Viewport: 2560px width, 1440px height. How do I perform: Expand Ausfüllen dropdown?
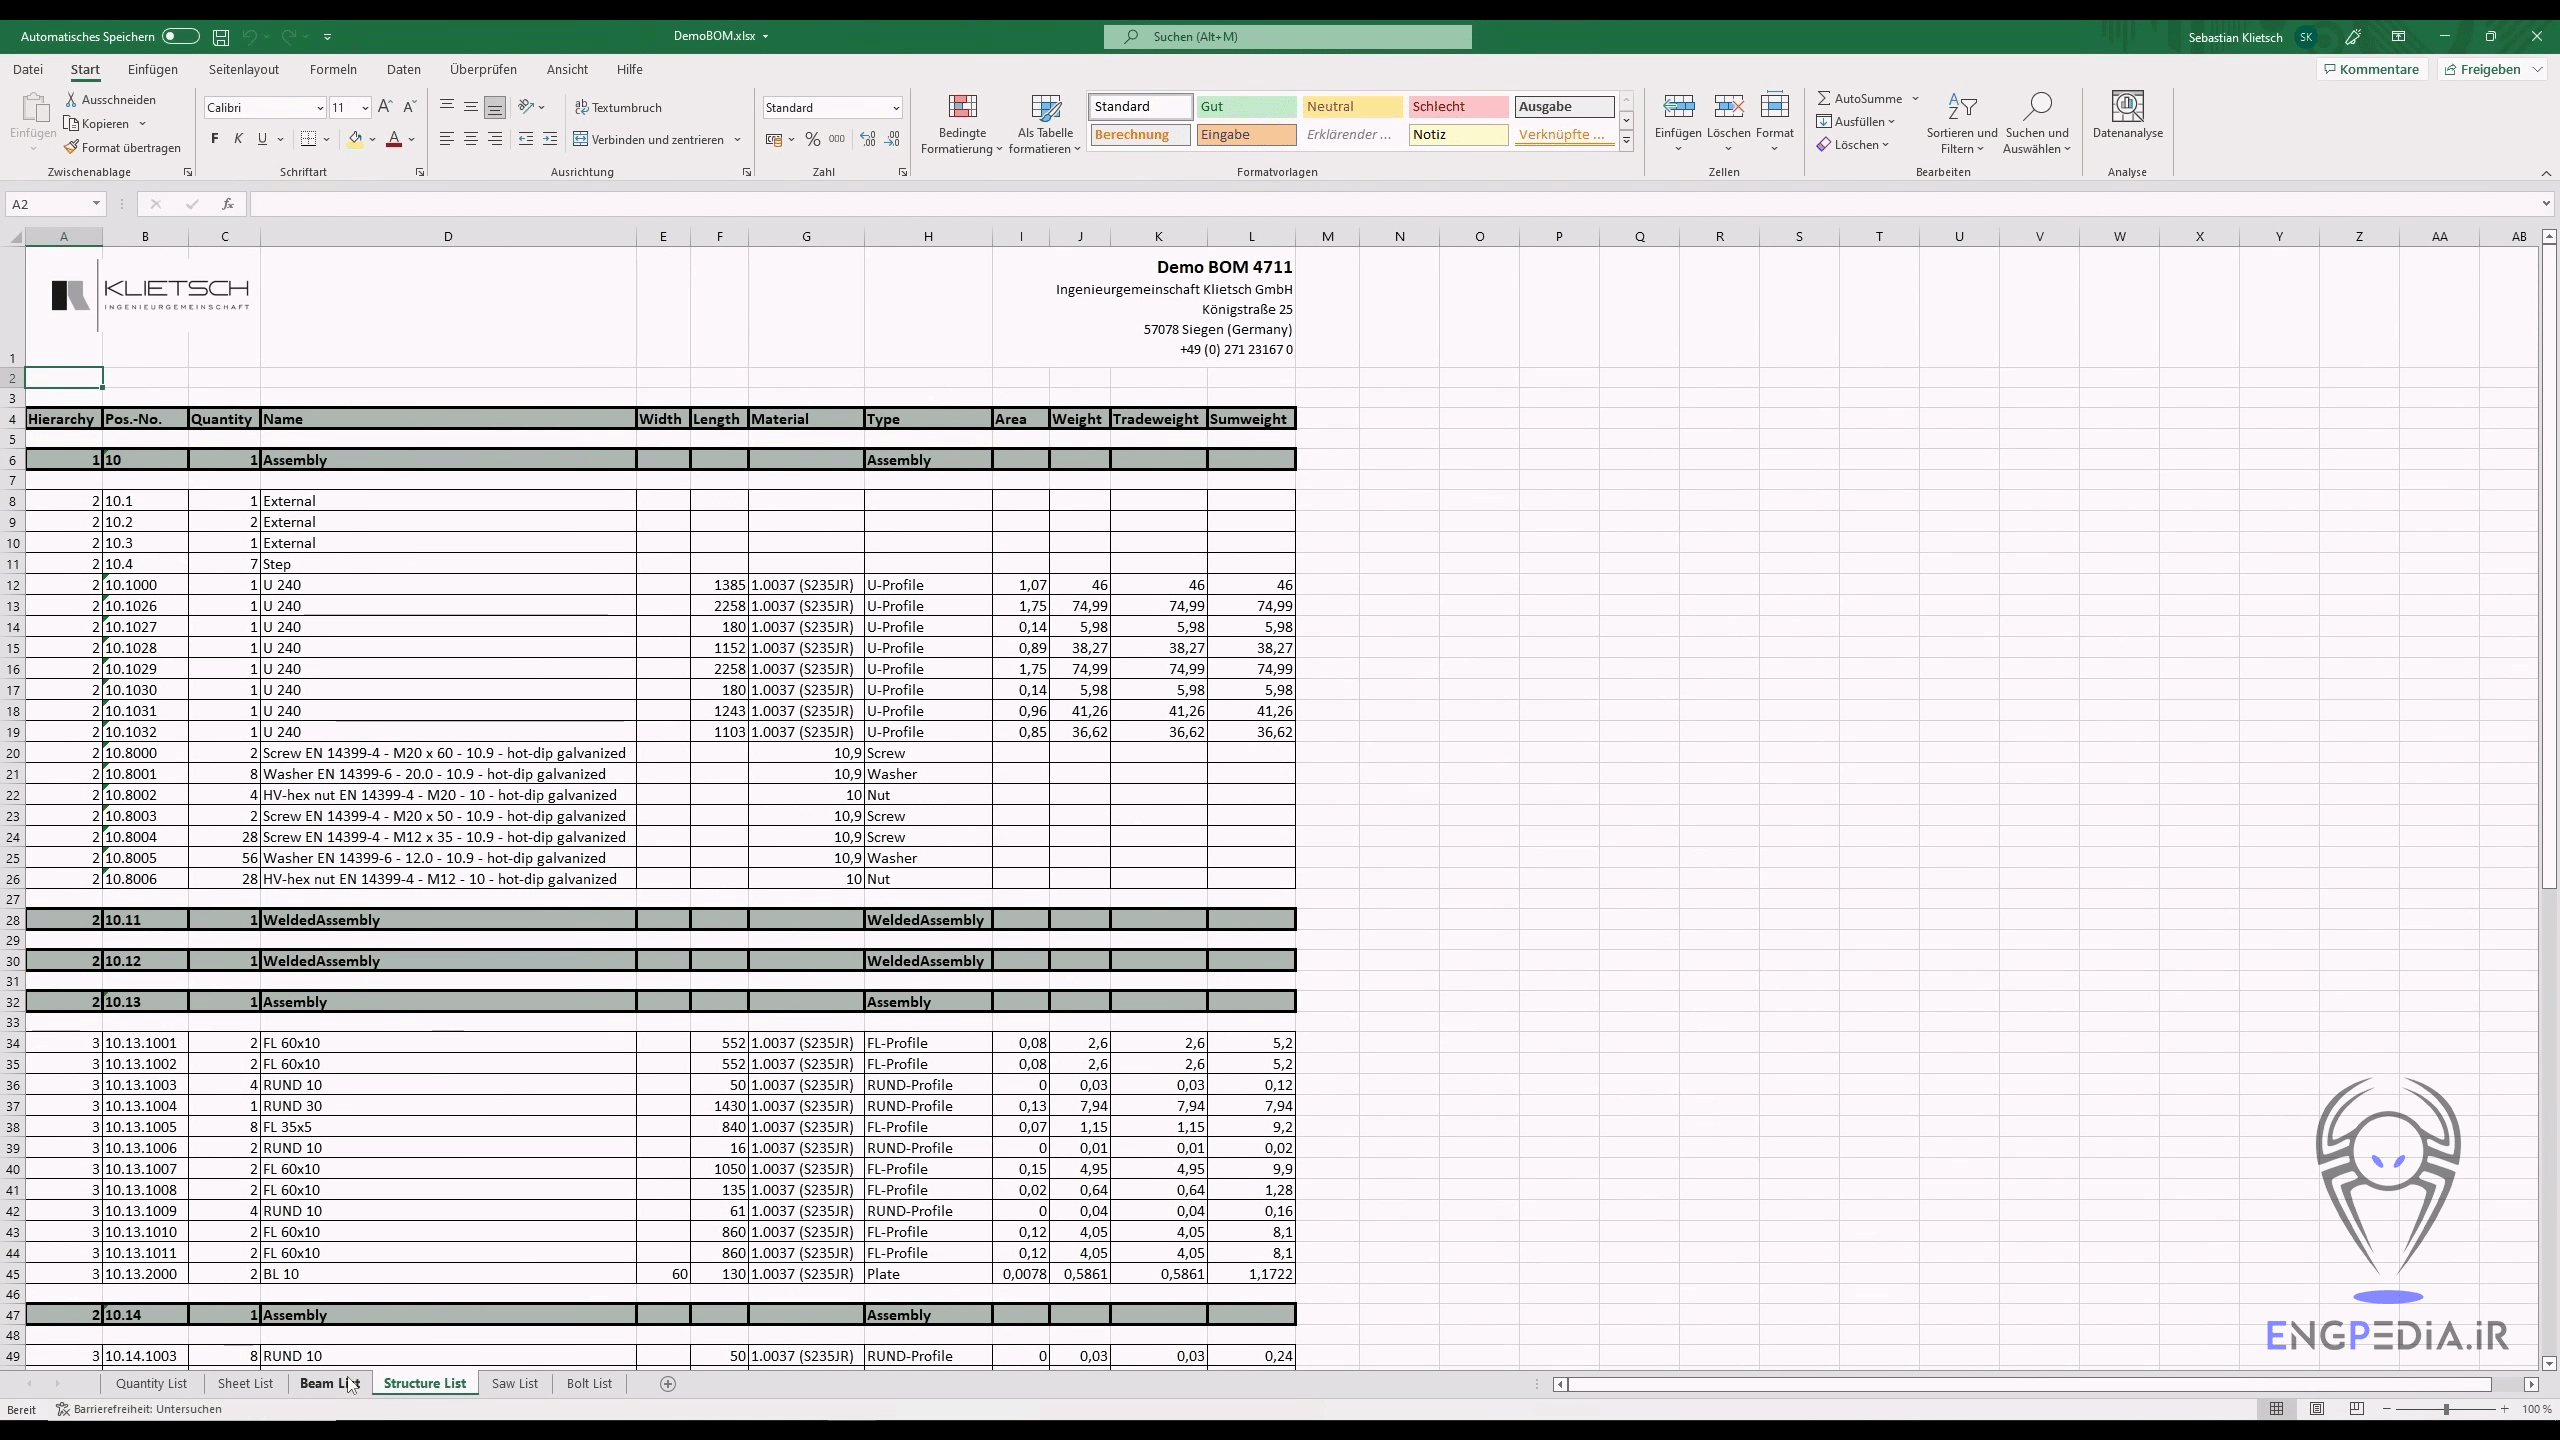[x=1891, y=122]
